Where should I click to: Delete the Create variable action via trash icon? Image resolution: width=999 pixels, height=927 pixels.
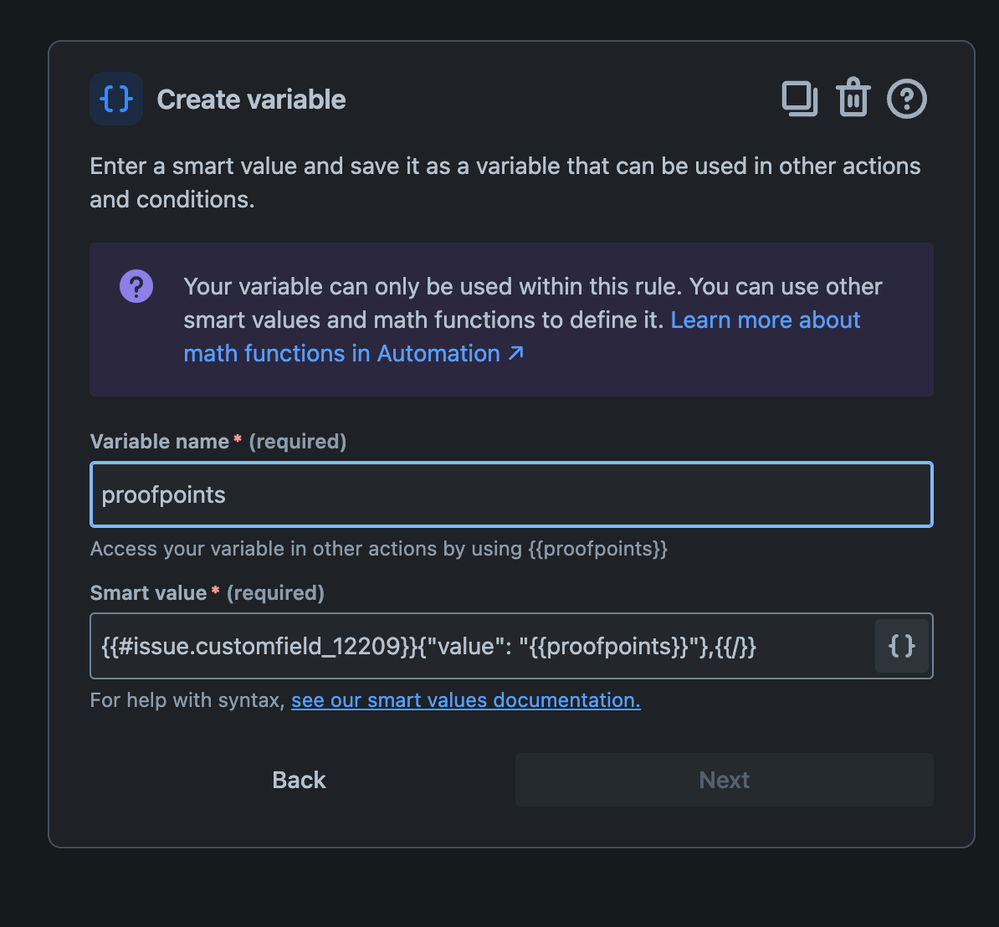click(852, 98)
